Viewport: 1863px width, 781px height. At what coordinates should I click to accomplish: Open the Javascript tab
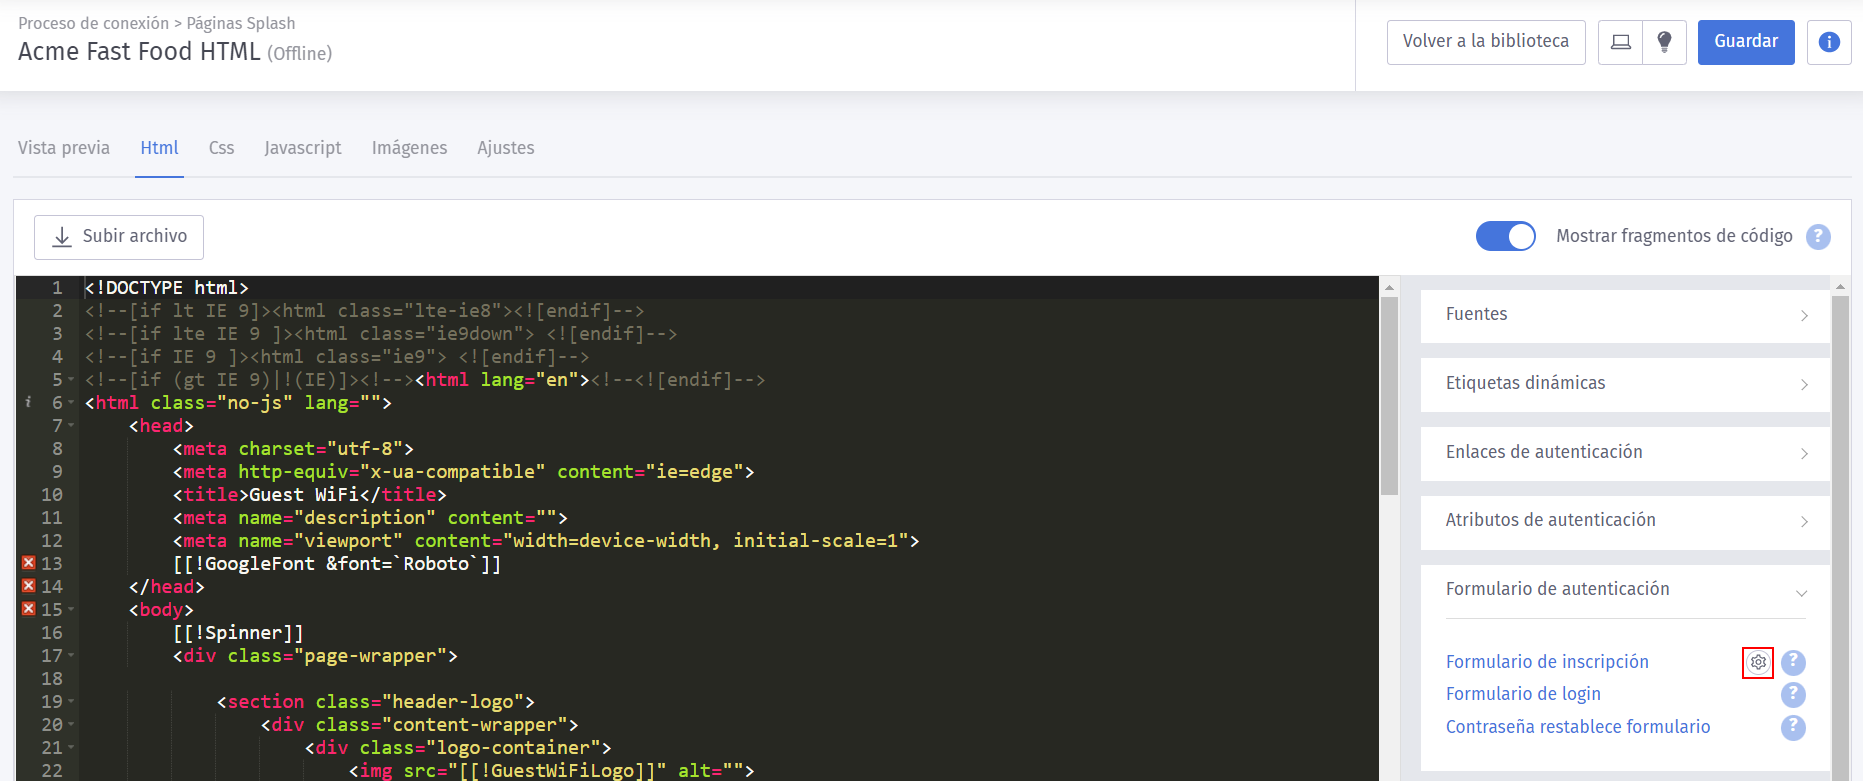pyautogui.click(x=303, y=148)
